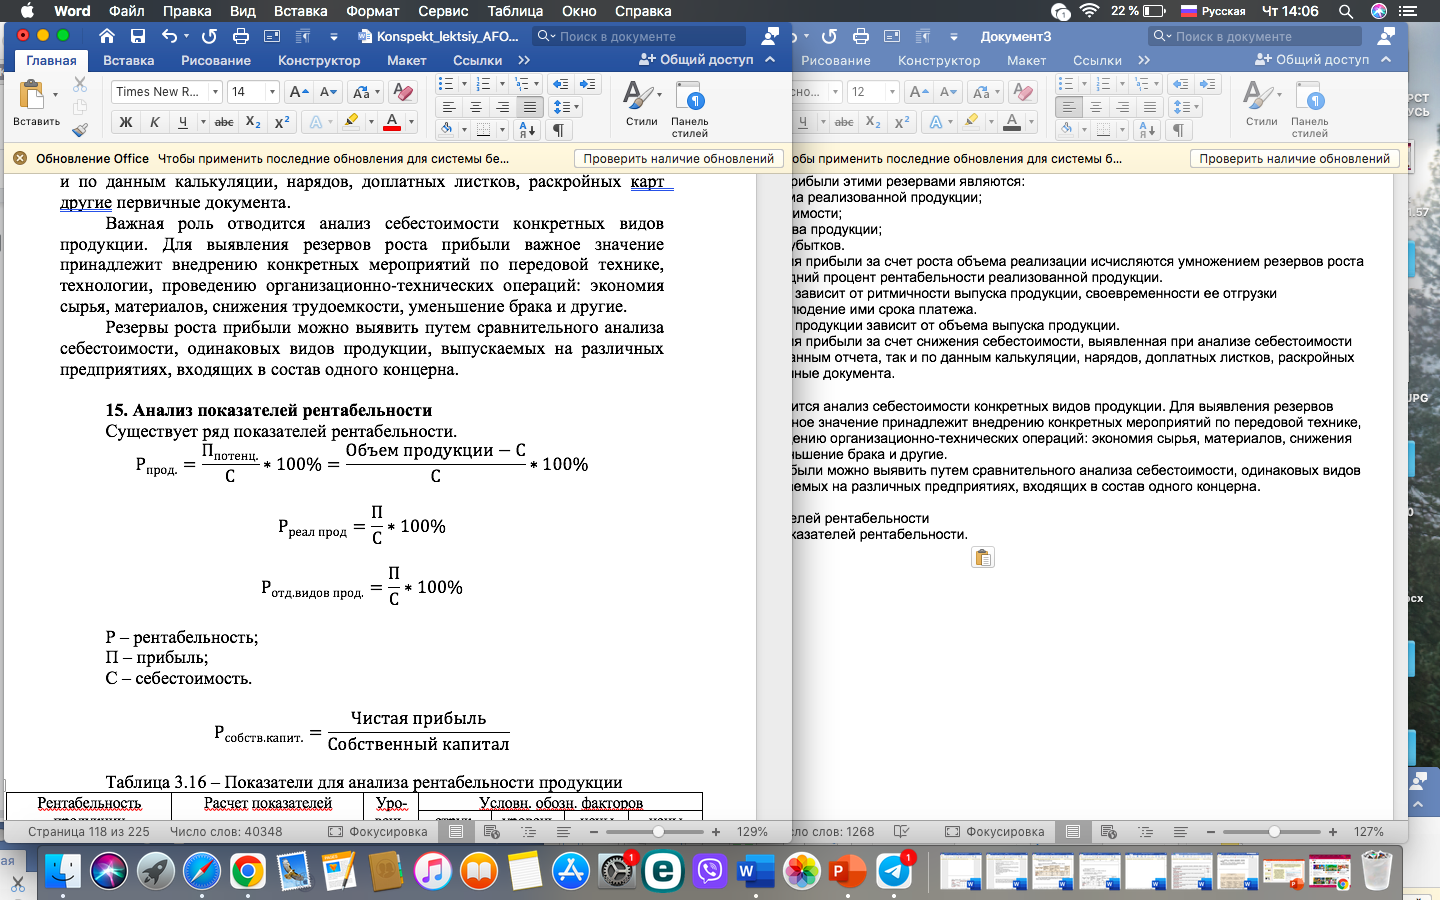The image size is (1440, 900).
Task: Open the Times New Roman font dropdown
Action: click(215, 92)
